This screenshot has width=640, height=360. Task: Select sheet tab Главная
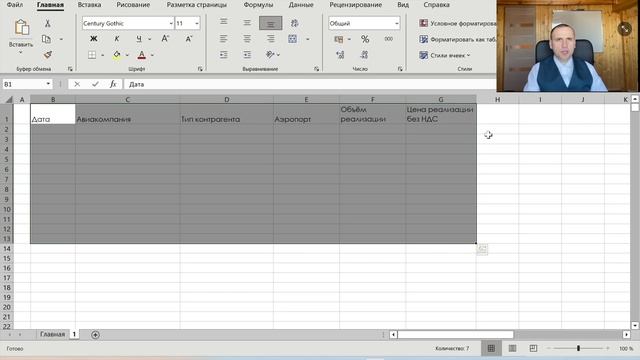click(52, 334)
